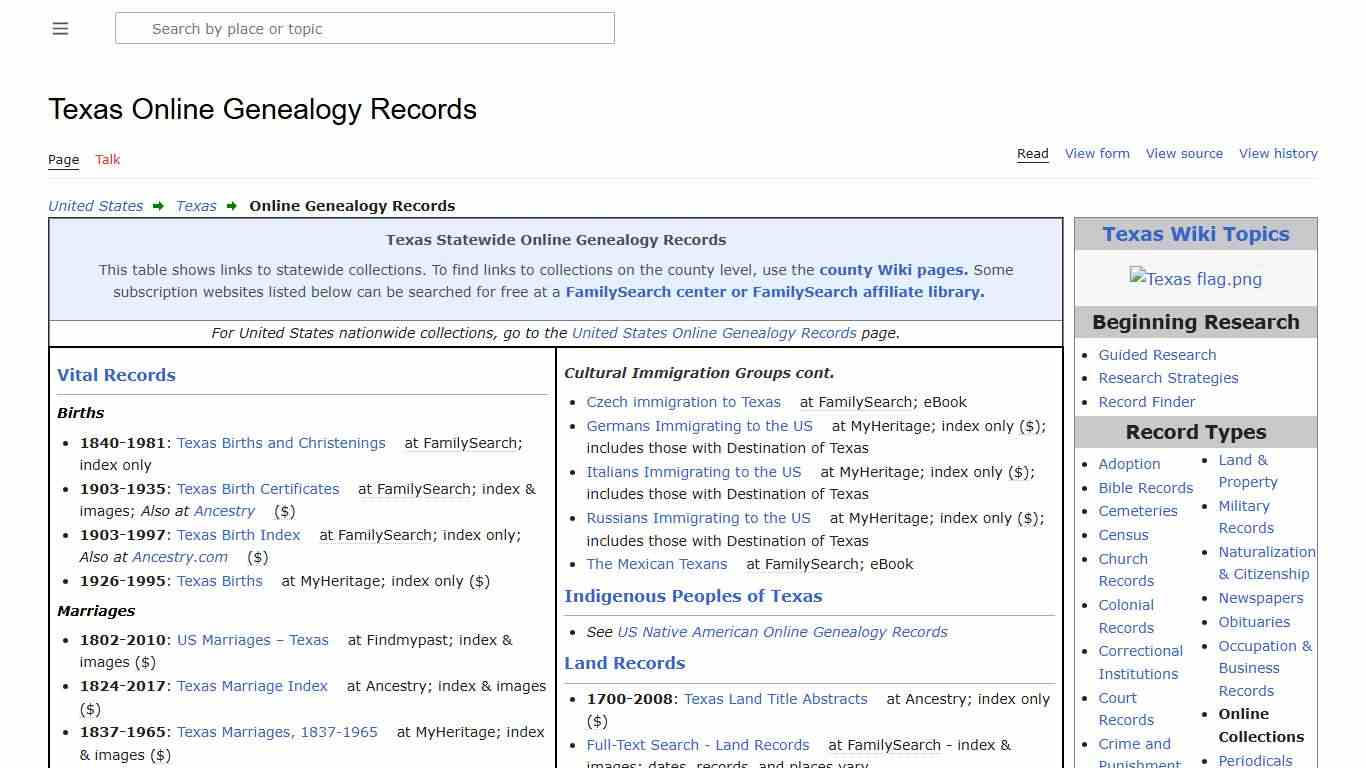Select the Page tab
The width and height of the screenshot is (1366, 768).
click(63, 160)
